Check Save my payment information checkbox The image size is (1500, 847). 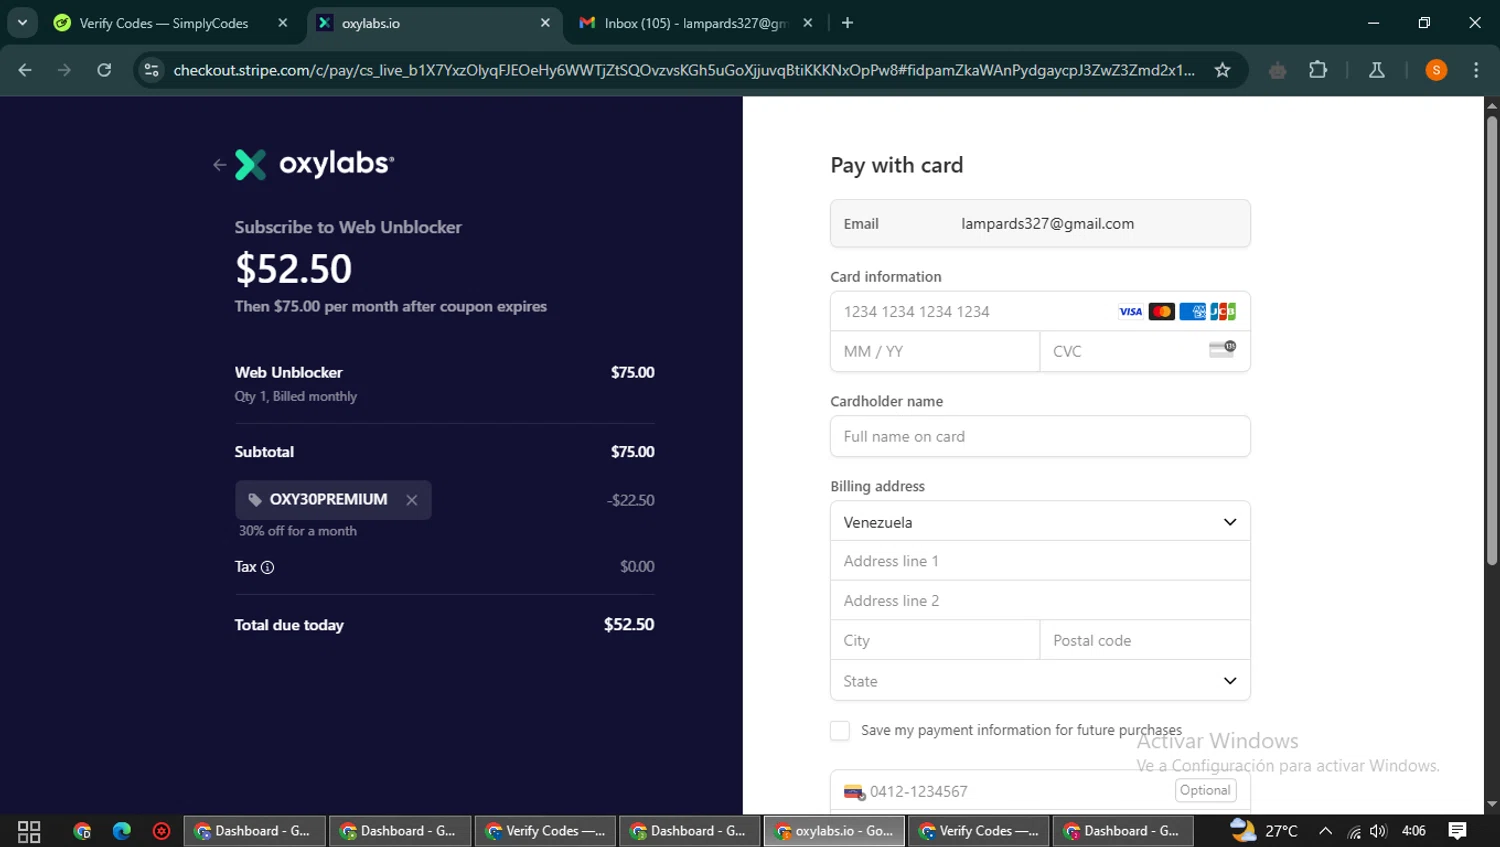[x=840, y=731]
